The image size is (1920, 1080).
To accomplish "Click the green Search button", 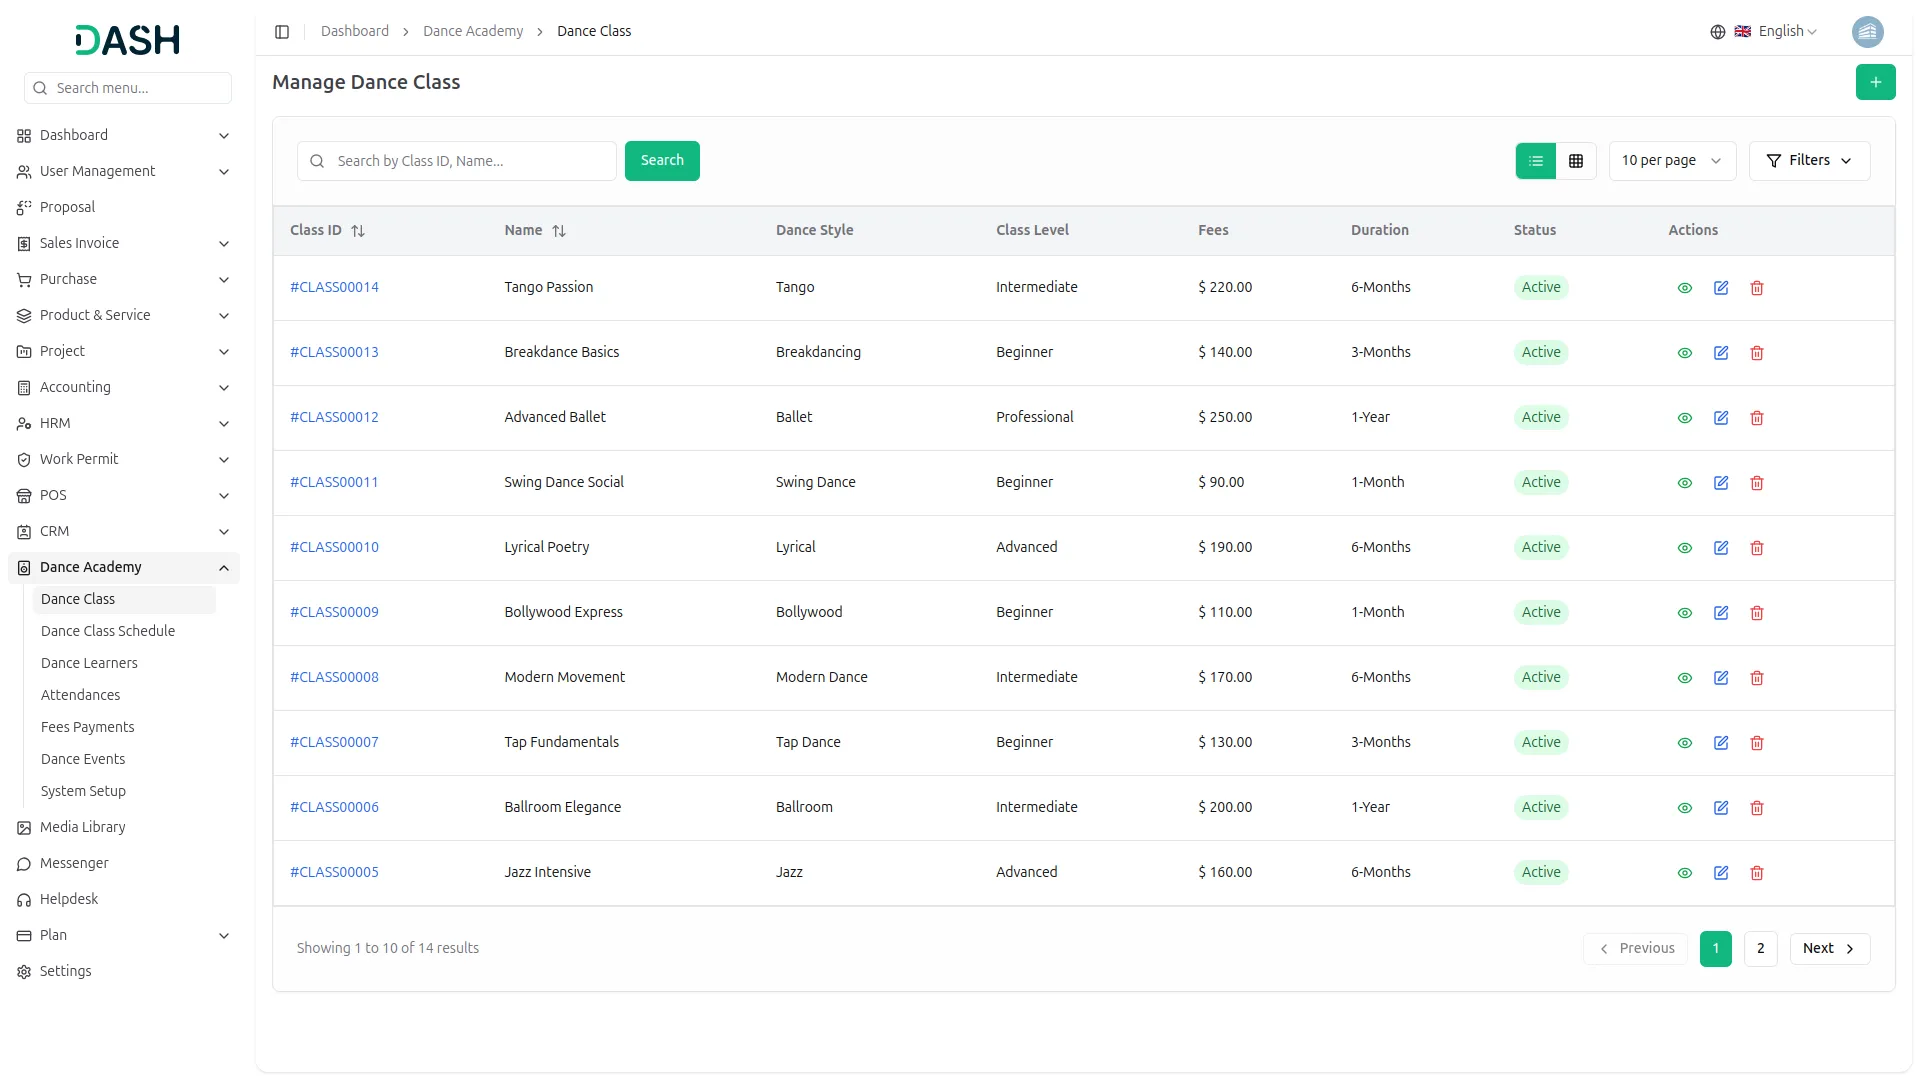I will coord(661,161).
